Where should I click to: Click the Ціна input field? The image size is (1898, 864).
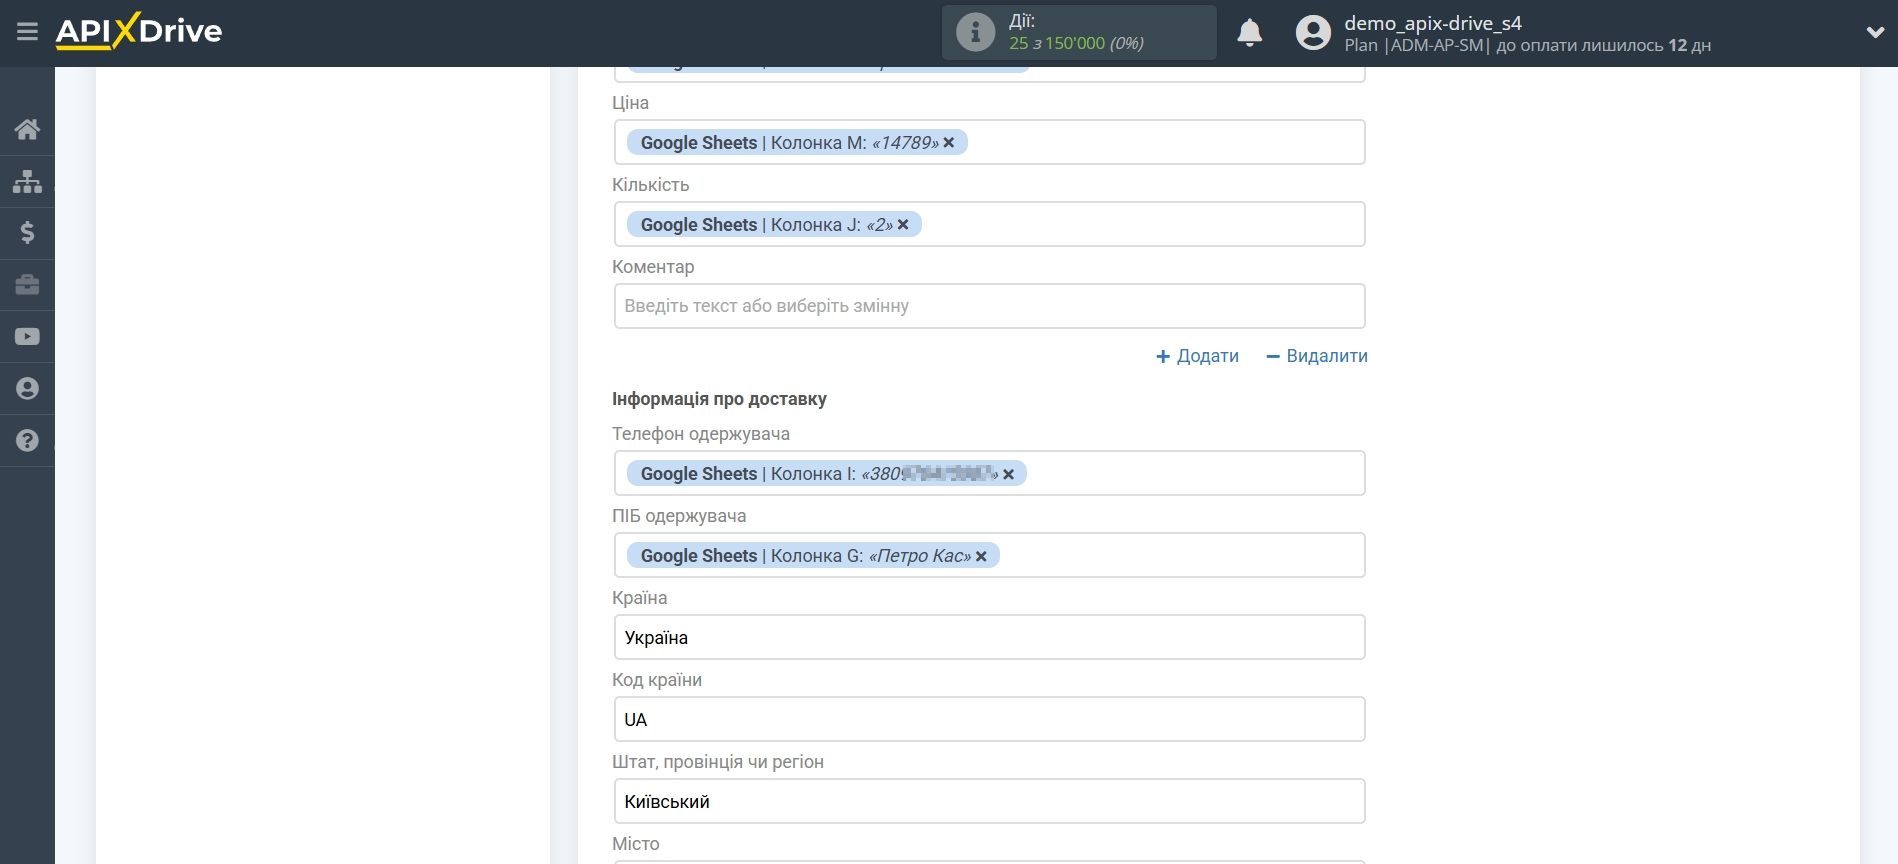[989, 142]
